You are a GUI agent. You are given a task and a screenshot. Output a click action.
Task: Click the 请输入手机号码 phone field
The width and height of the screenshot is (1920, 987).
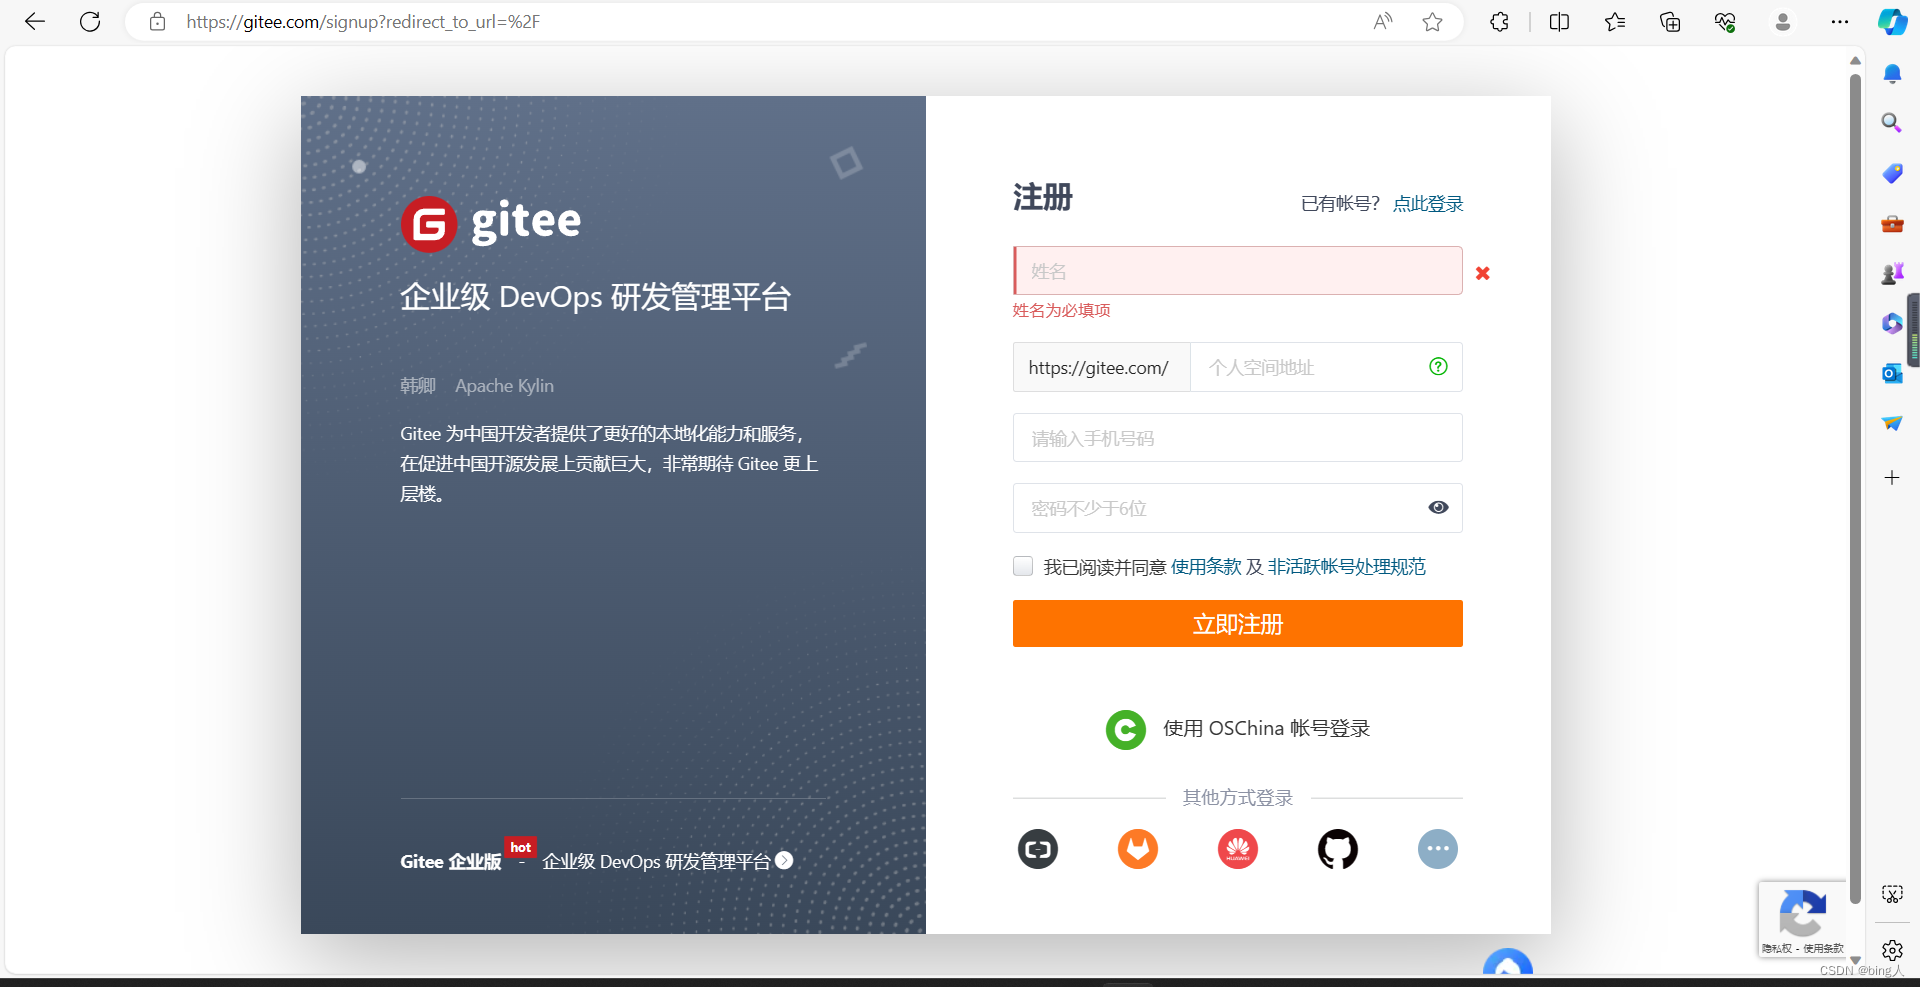coord(1238,438)
